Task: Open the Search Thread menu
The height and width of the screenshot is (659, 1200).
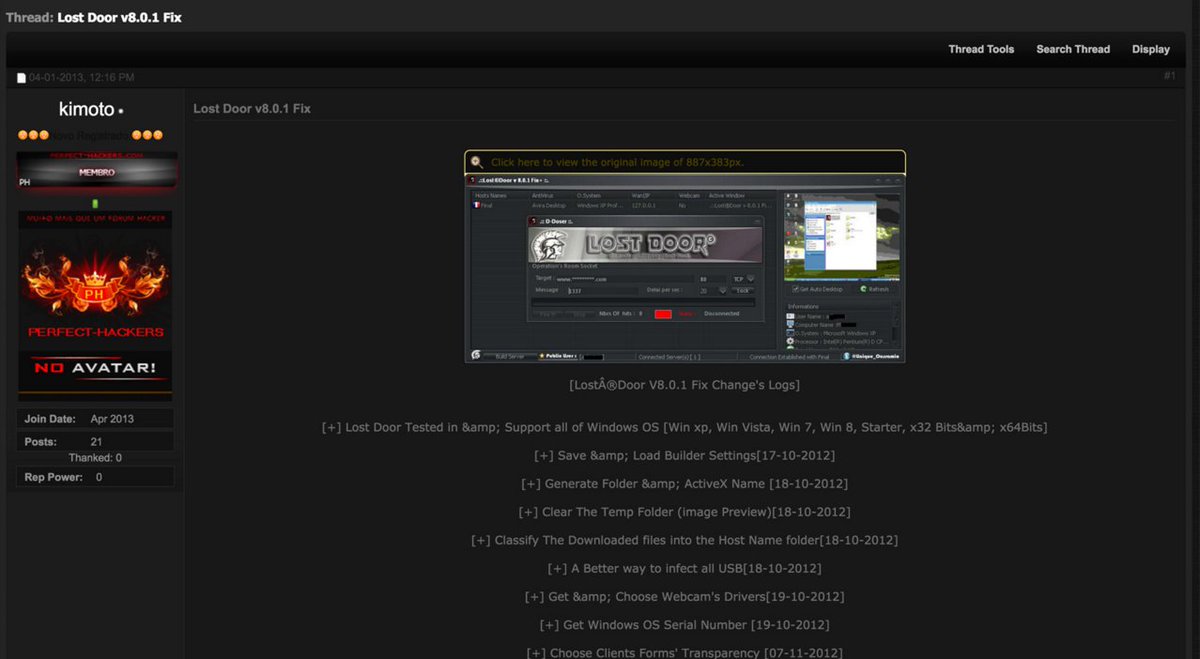Action: pos(1073,49)
